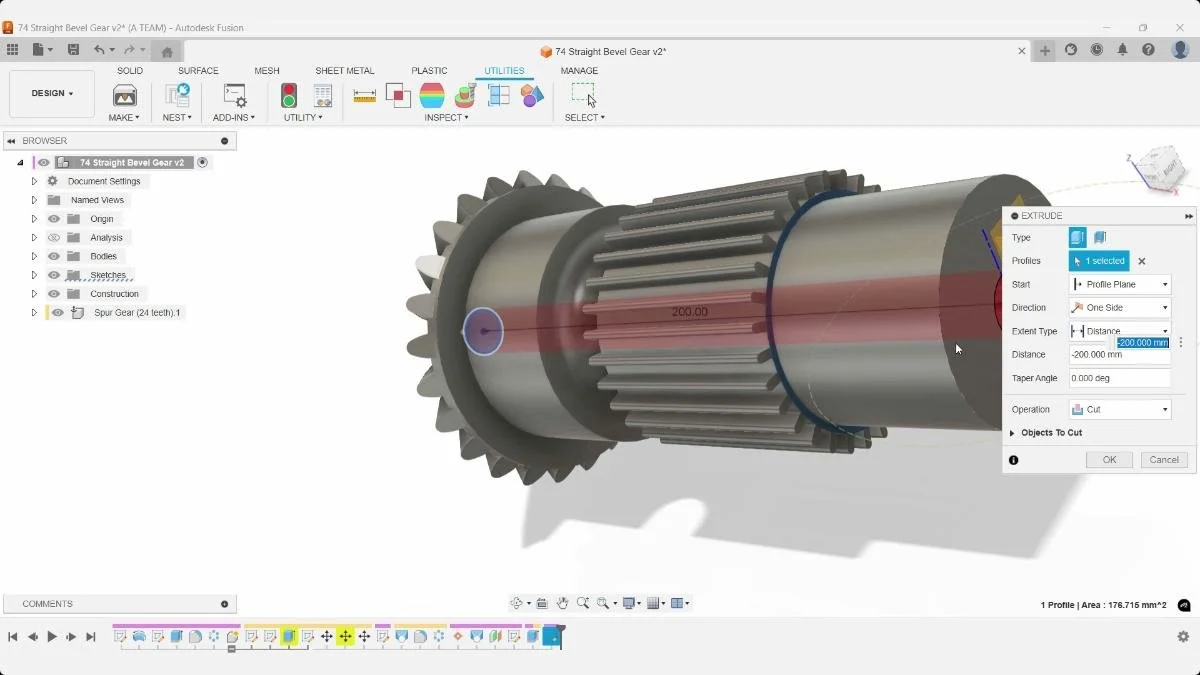Screen dimensions: 1200x675
Task: Open the Help question mark icon
Action: click(1149, 50)
